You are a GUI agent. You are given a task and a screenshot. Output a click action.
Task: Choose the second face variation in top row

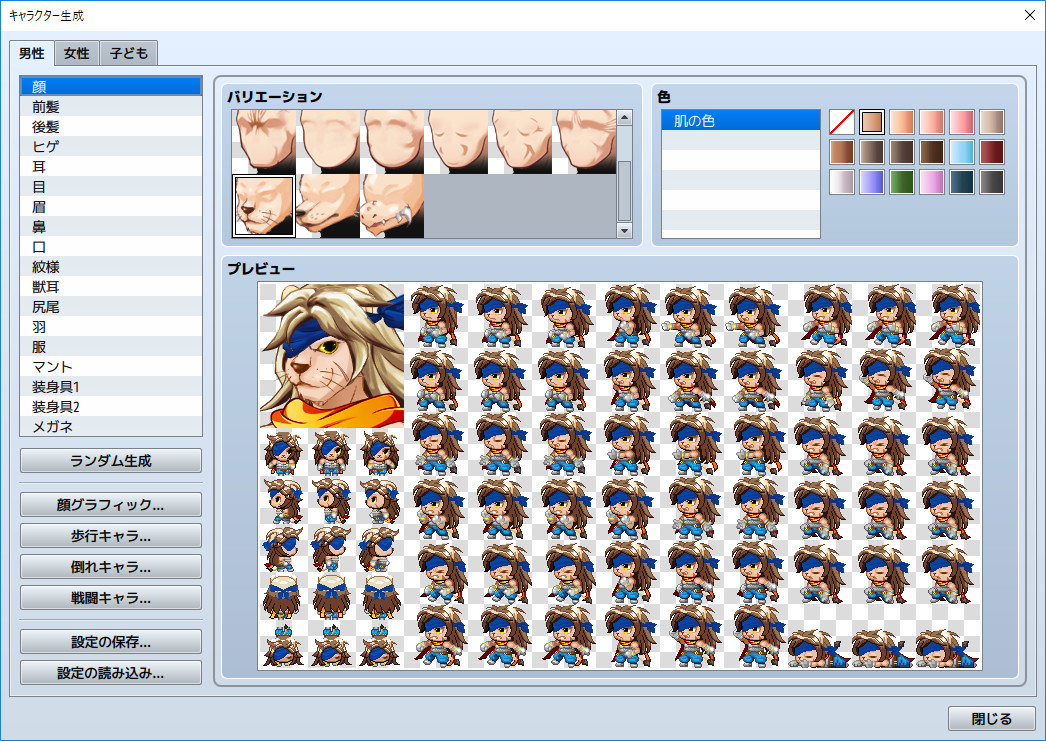point(328,140)
